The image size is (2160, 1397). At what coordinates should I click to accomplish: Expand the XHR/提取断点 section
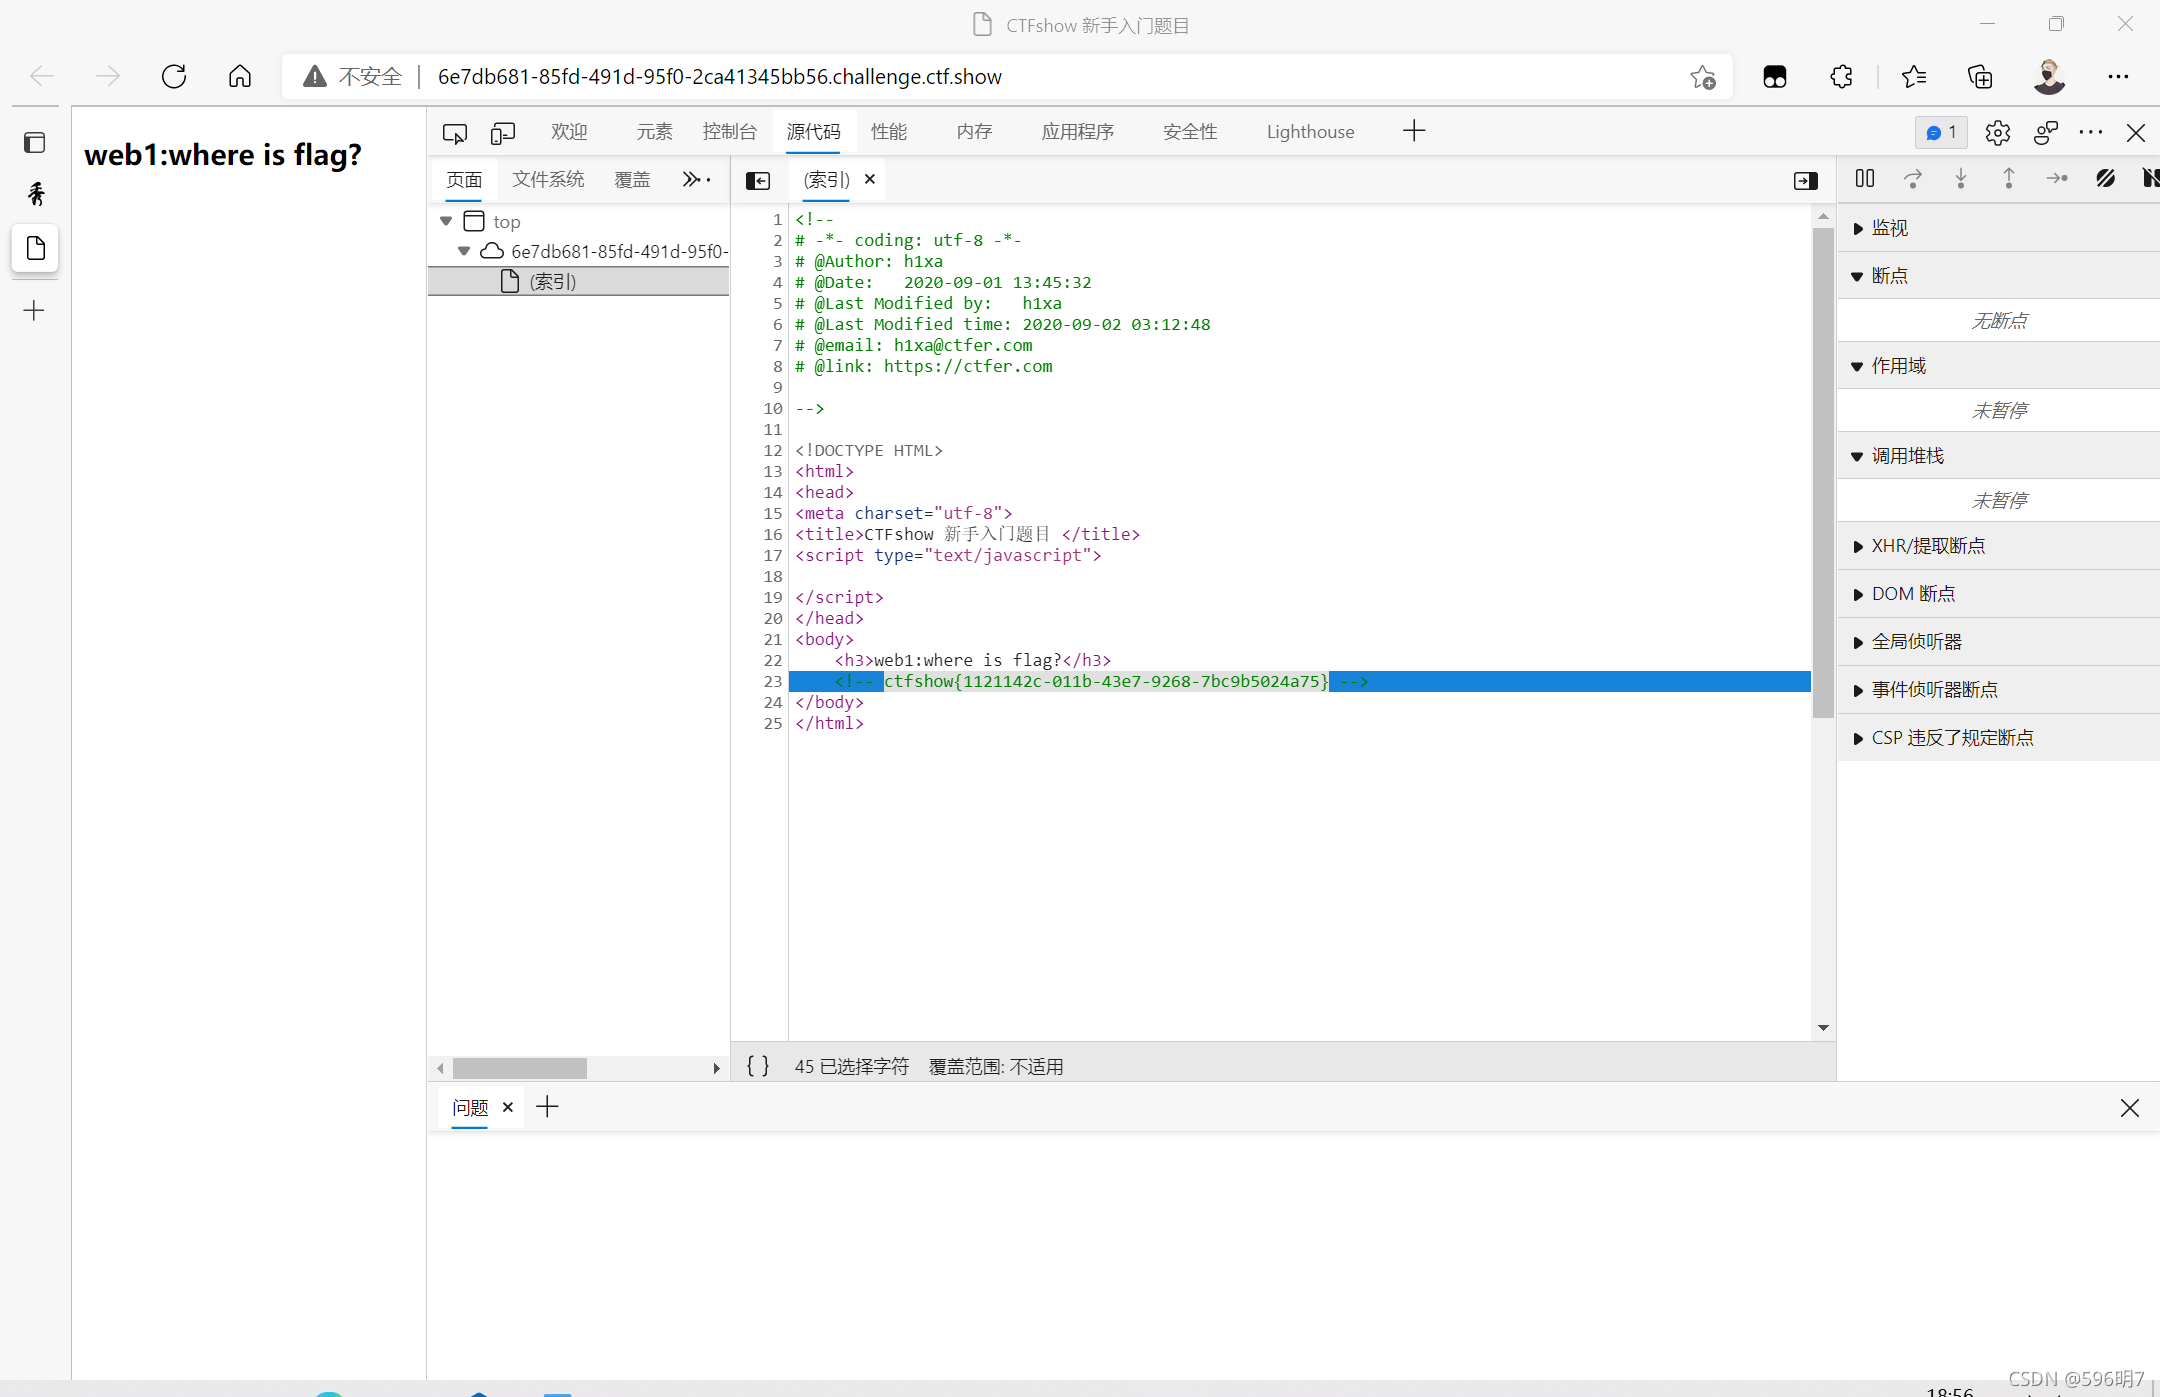(1999, 546)
